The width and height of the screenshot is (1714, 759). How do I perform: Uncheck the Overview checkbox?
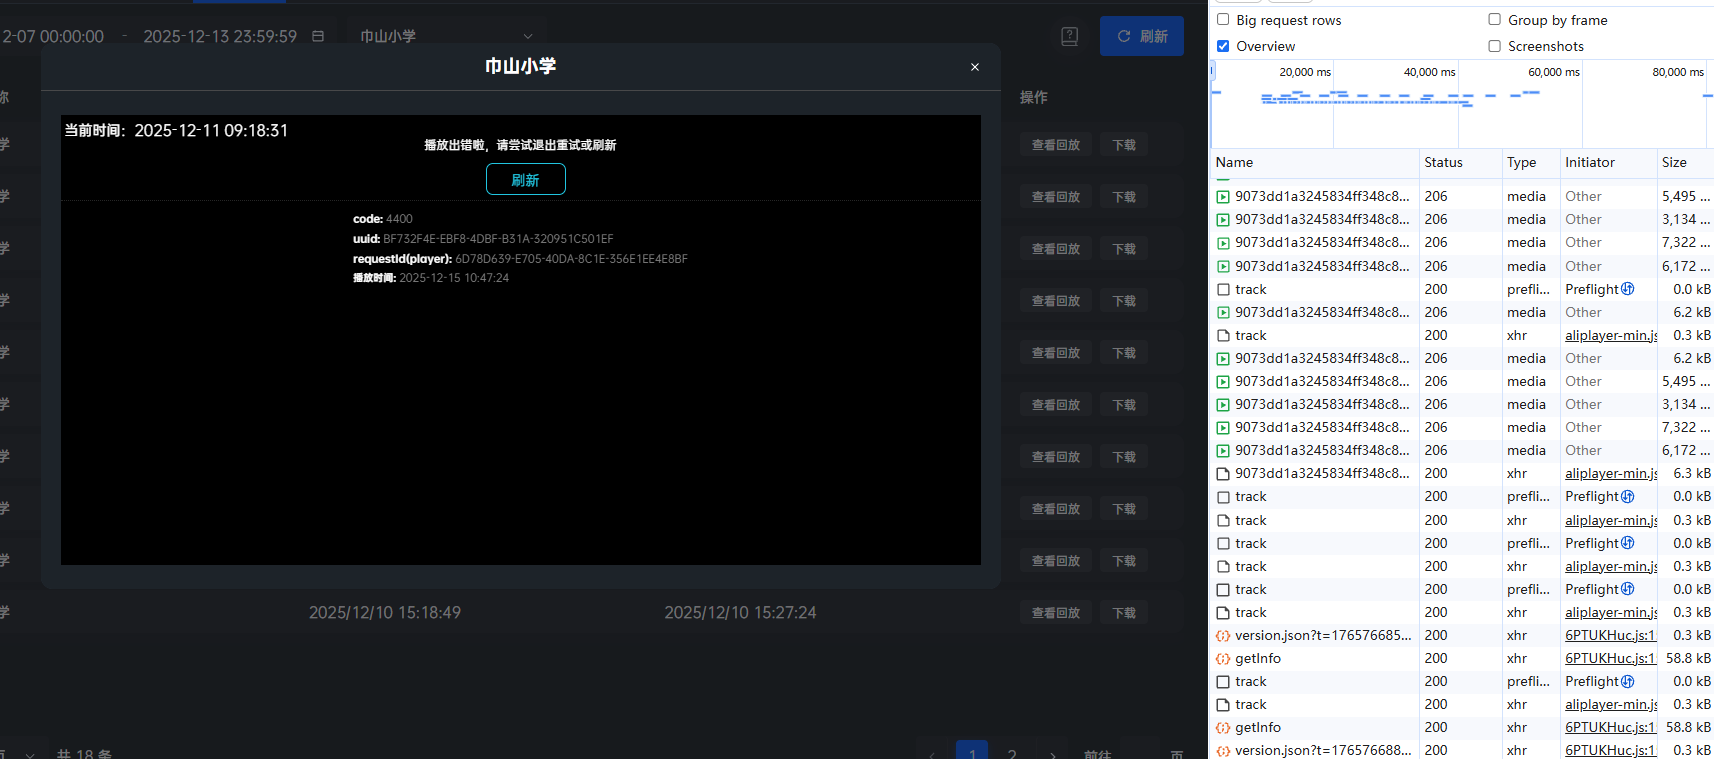coord(1223,46)
